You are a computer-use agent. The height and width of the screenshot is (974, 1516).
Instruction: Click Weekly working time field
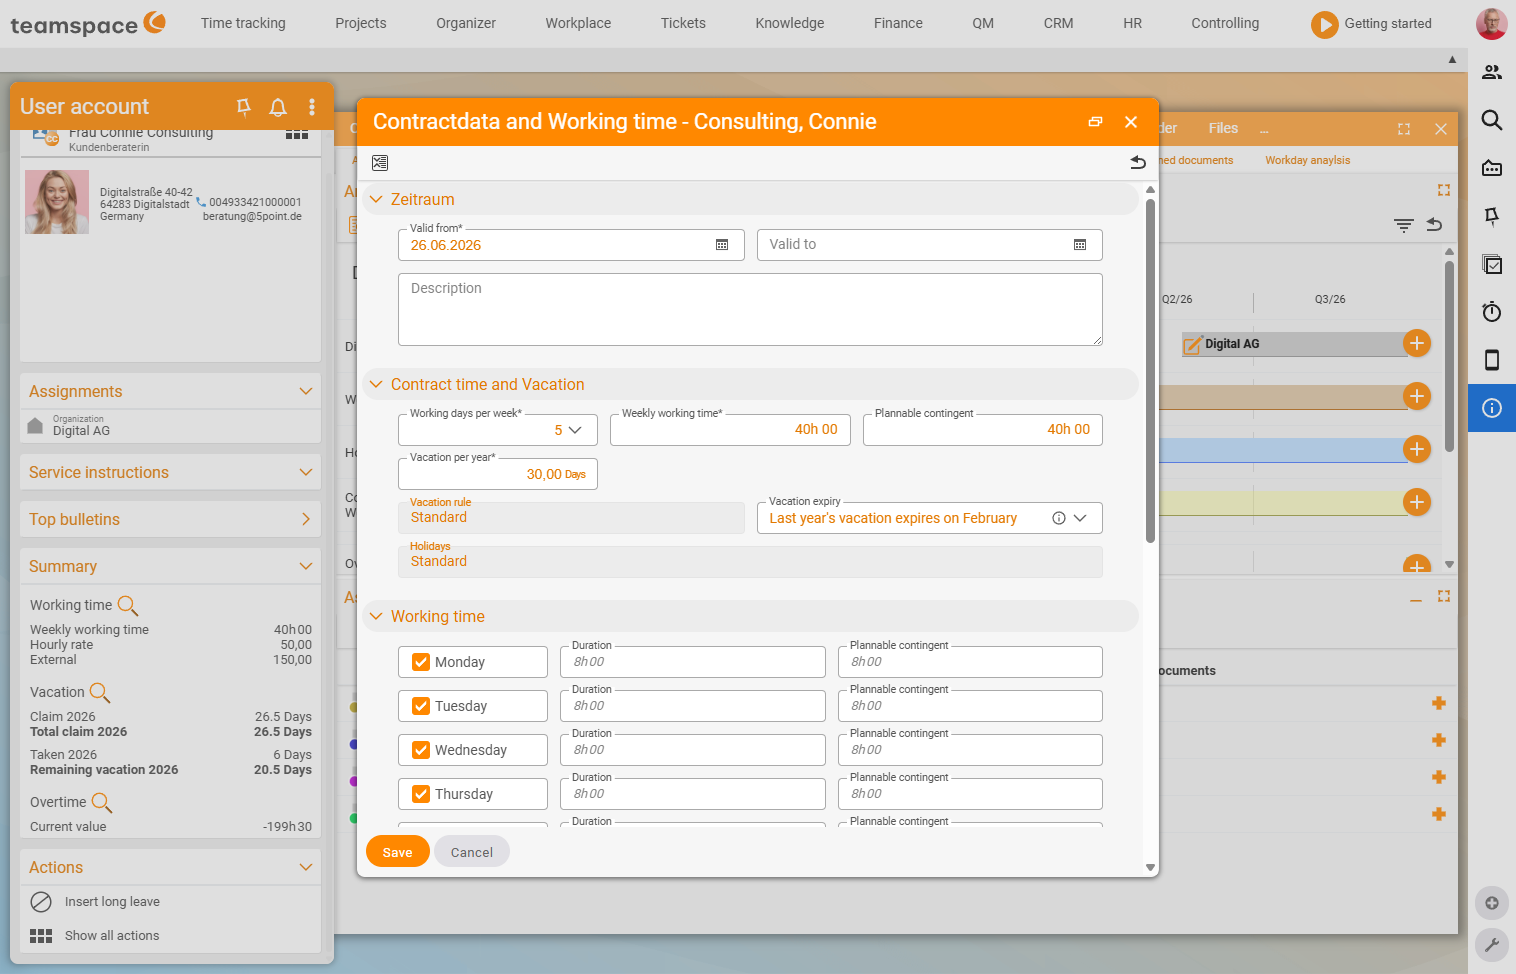(730, 430)
